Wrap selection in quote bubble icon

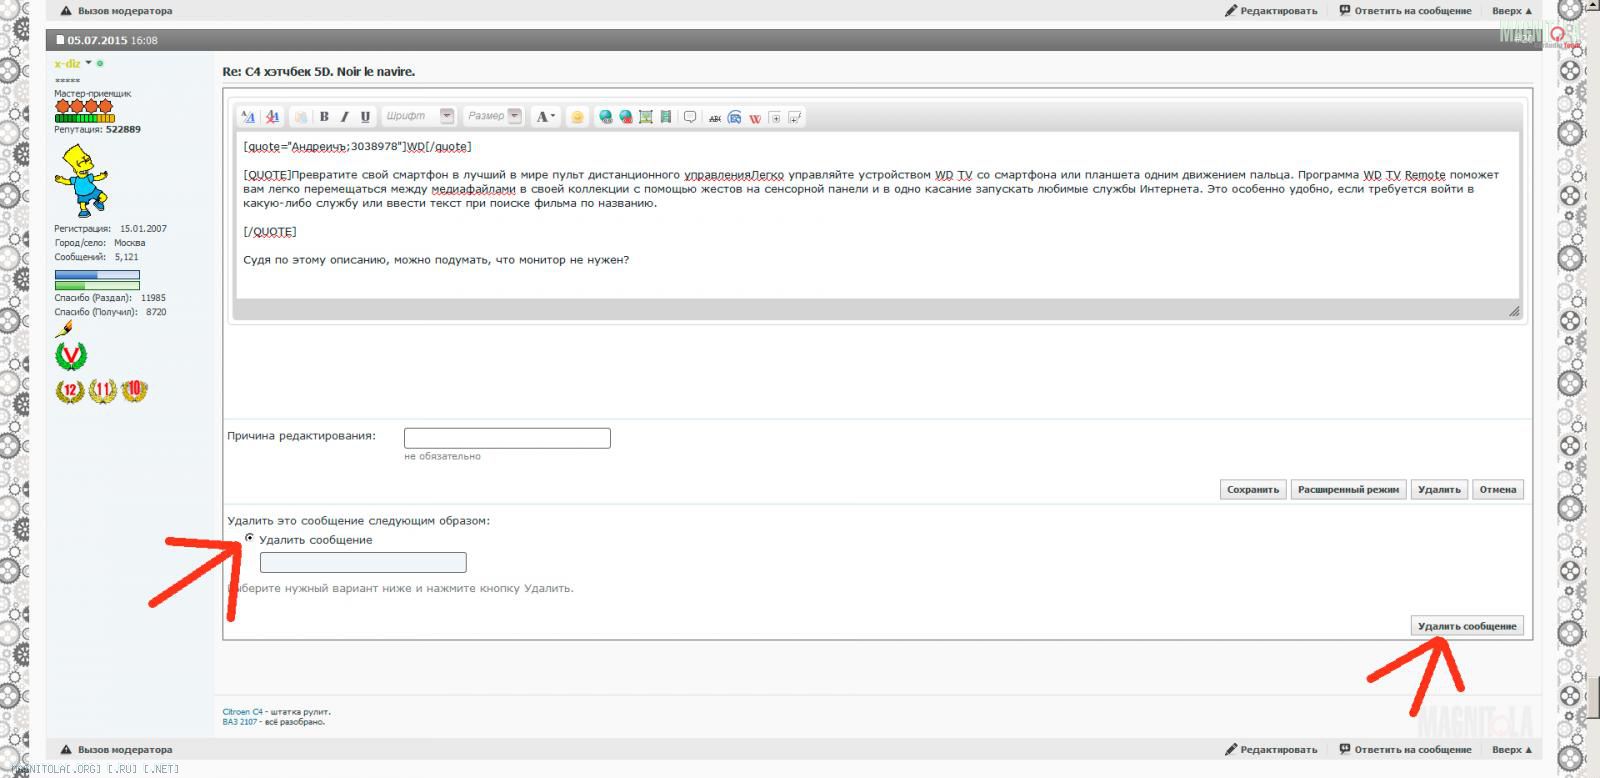point(690,117)
